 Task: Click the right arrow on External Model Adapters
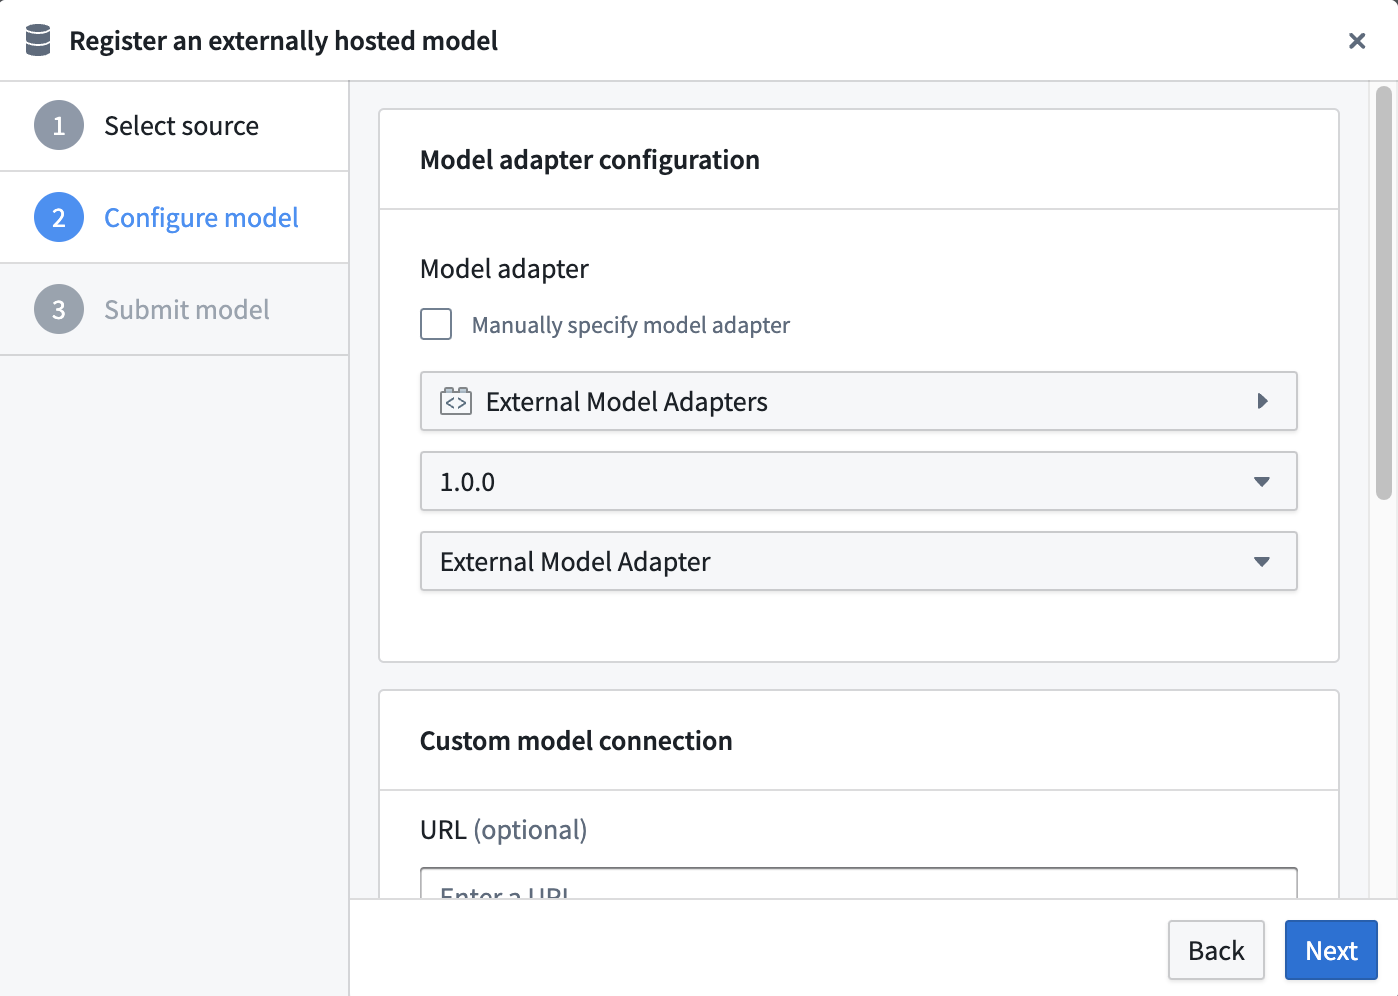(1262, 402)
